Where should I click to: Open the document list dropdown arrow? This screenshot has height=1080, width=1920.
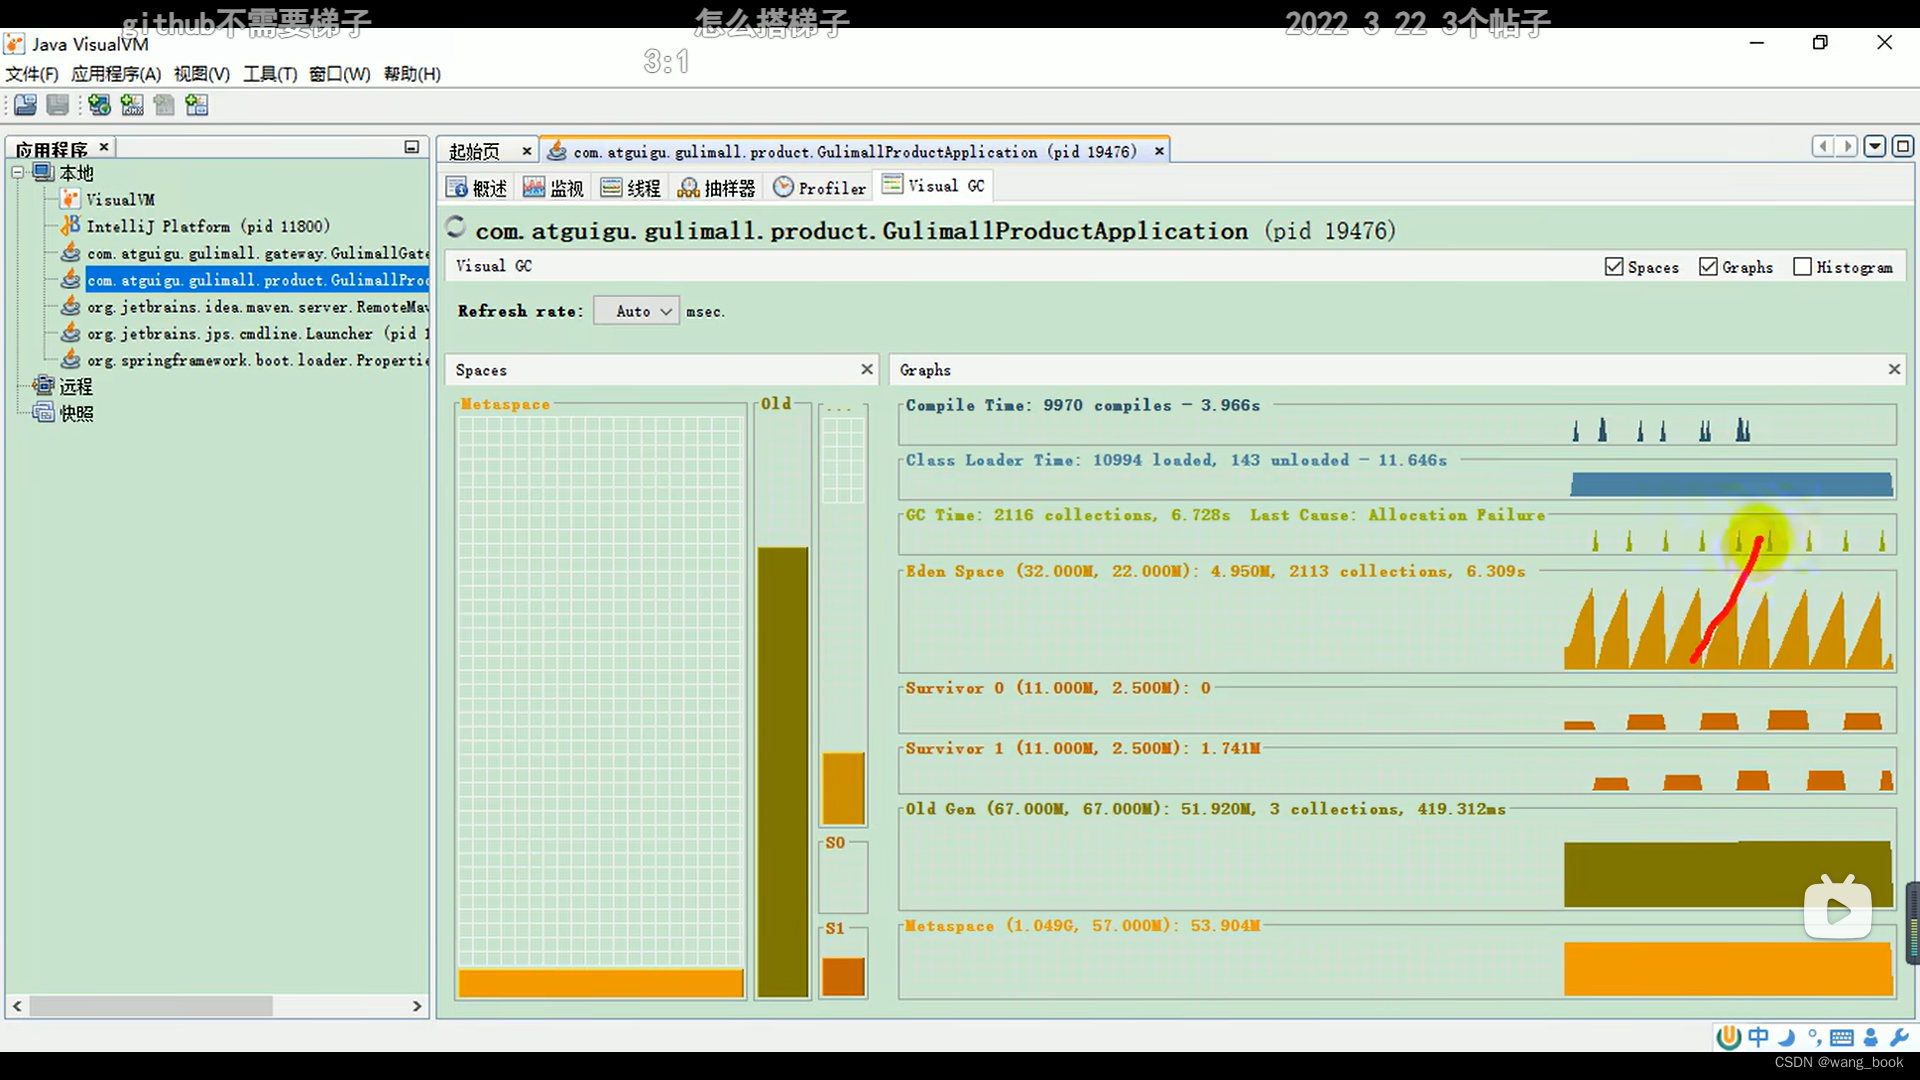point(1875,147)
